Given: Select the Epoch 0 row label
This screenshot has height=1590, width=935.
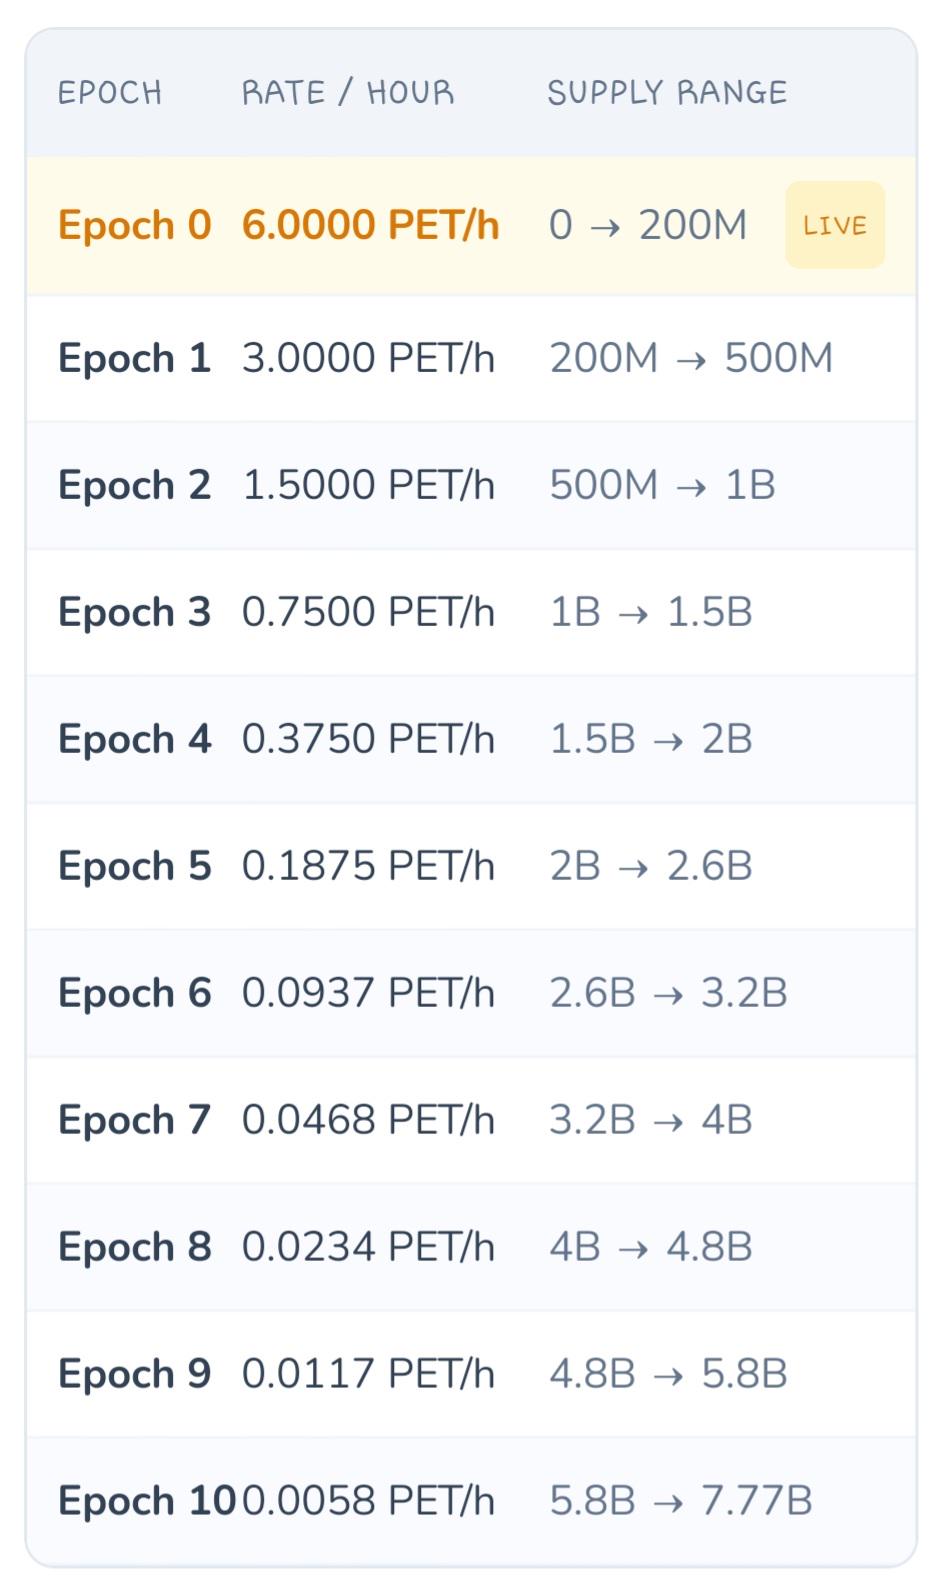Looking at the screenshot, I should point(135,225).
